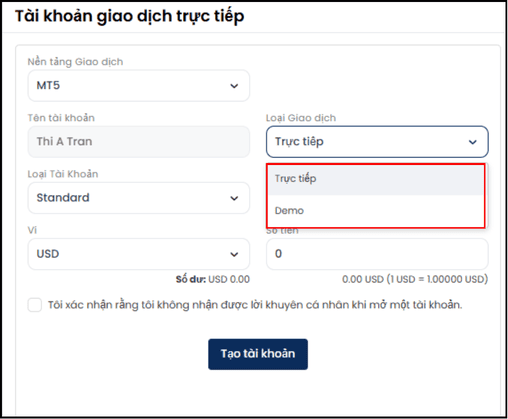
Task: Click the Số dư: USD 0.00 balance text
Action: click(213, 279)
